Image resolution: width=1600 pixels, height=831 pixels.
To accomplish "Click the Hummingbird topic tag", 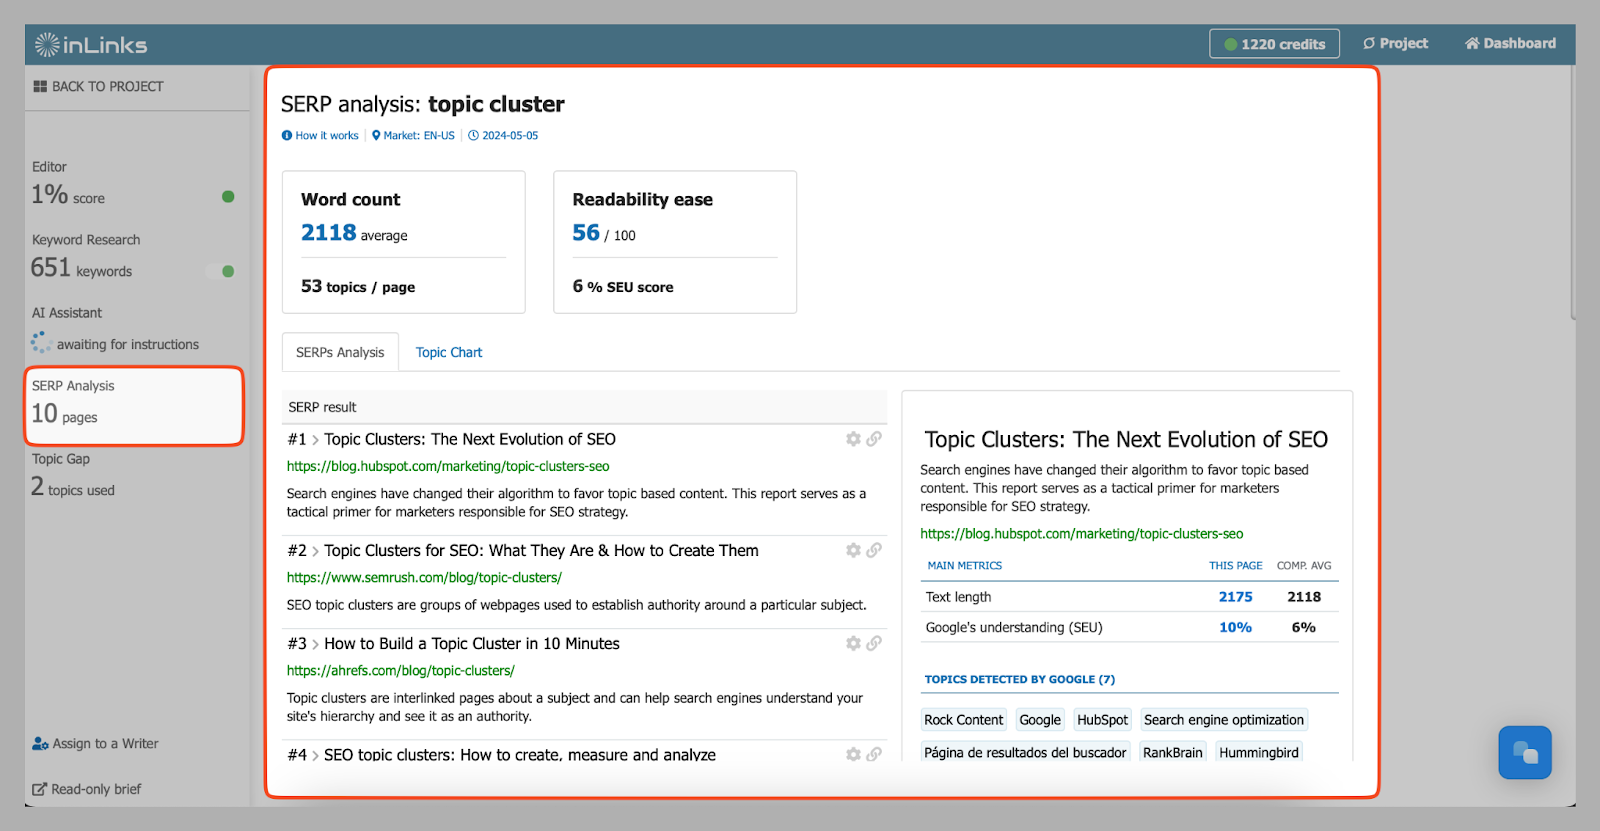I will [1259, 752].
